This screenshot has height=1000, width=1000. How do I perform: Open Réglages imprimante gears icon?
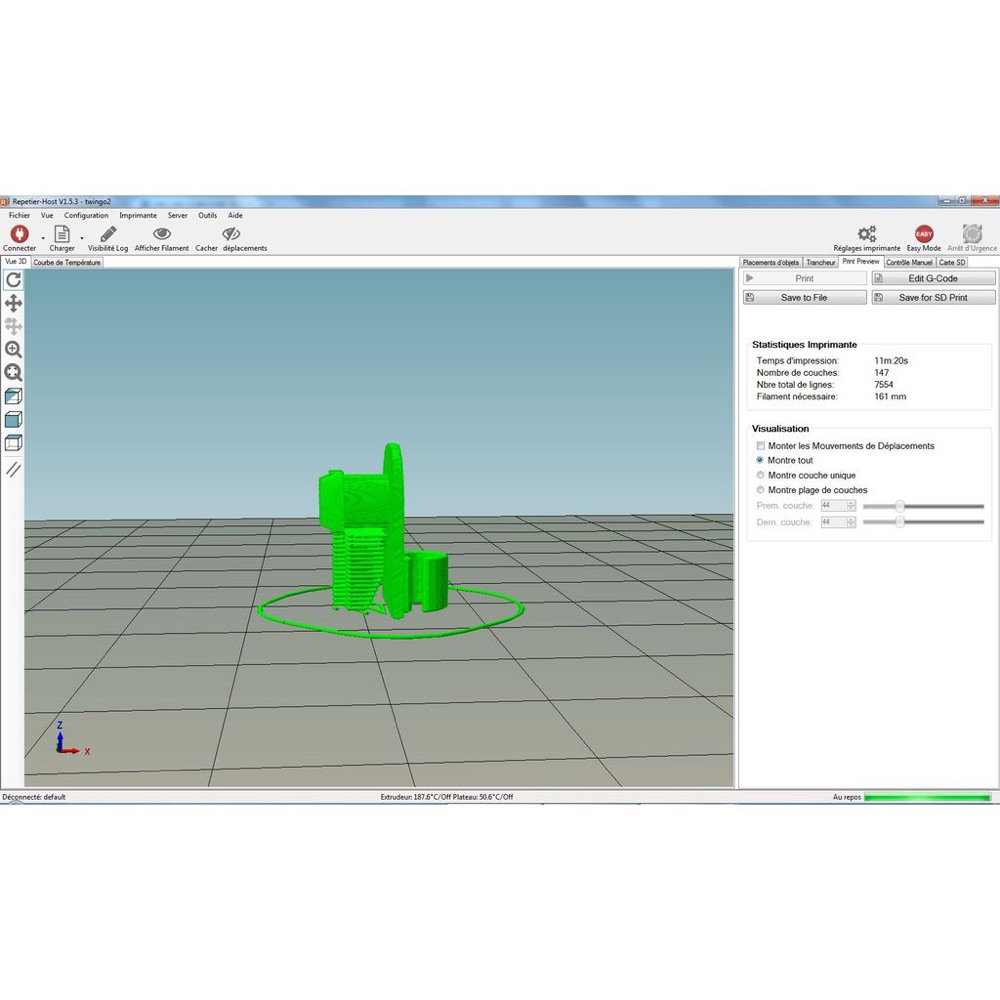tap(867, 233)
